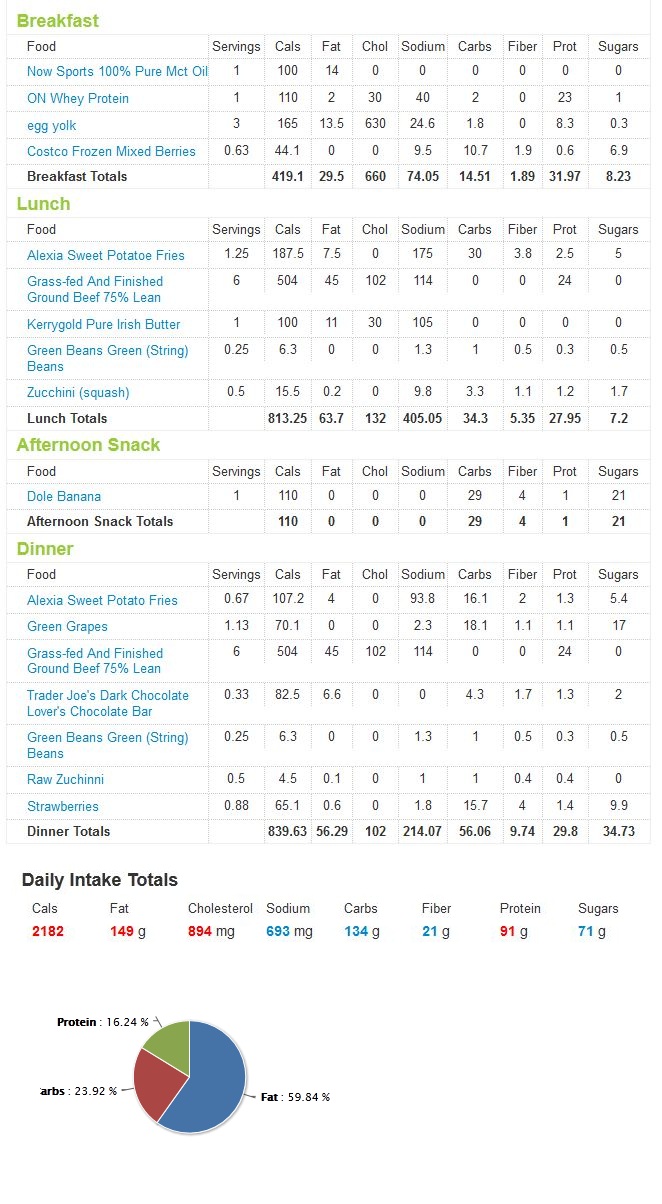Viewport: 662px width, 1204px height.
Task: Open Alexia Sweet Potatoe Fries in Lunch
Action: pyautogui.click(x=106, y=256)
